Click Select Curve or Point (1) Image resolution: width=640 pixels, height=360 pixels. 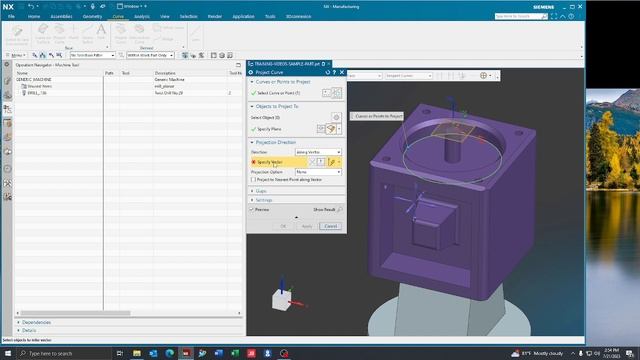pos(278,93)
